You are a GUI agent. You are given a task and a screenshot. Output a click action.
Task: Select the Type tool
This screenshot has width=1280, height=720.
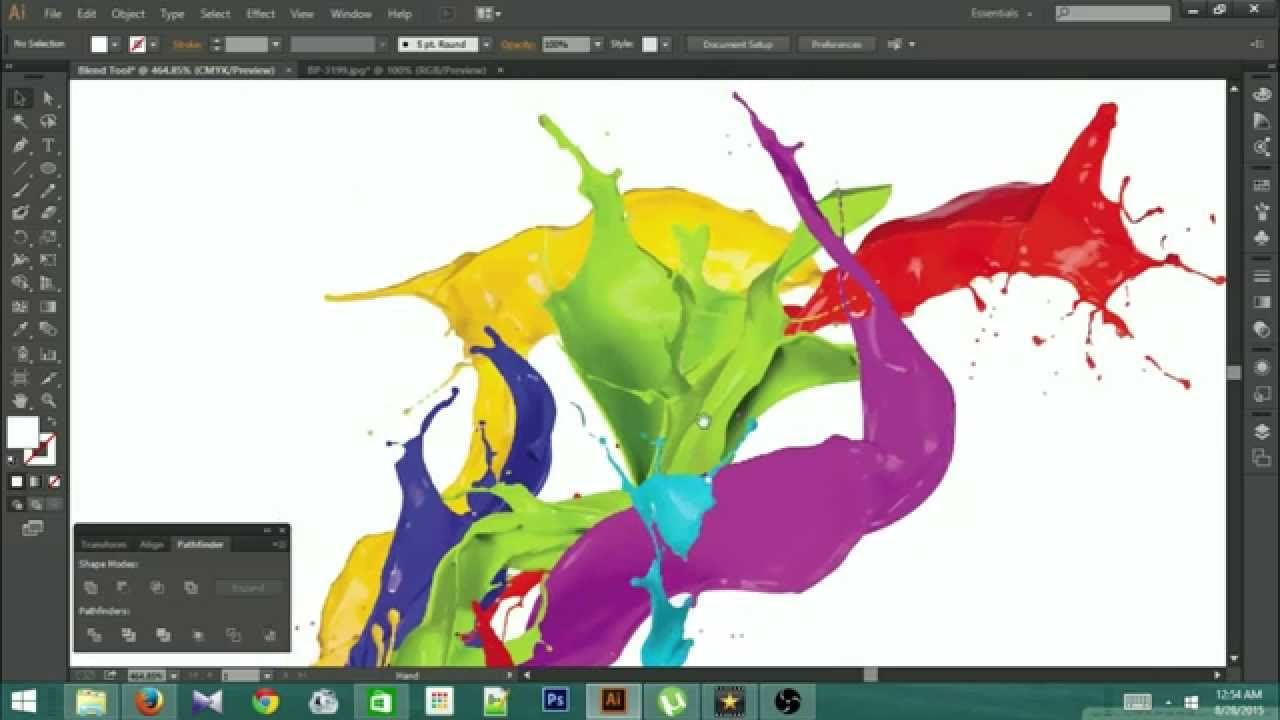[47, 147]
